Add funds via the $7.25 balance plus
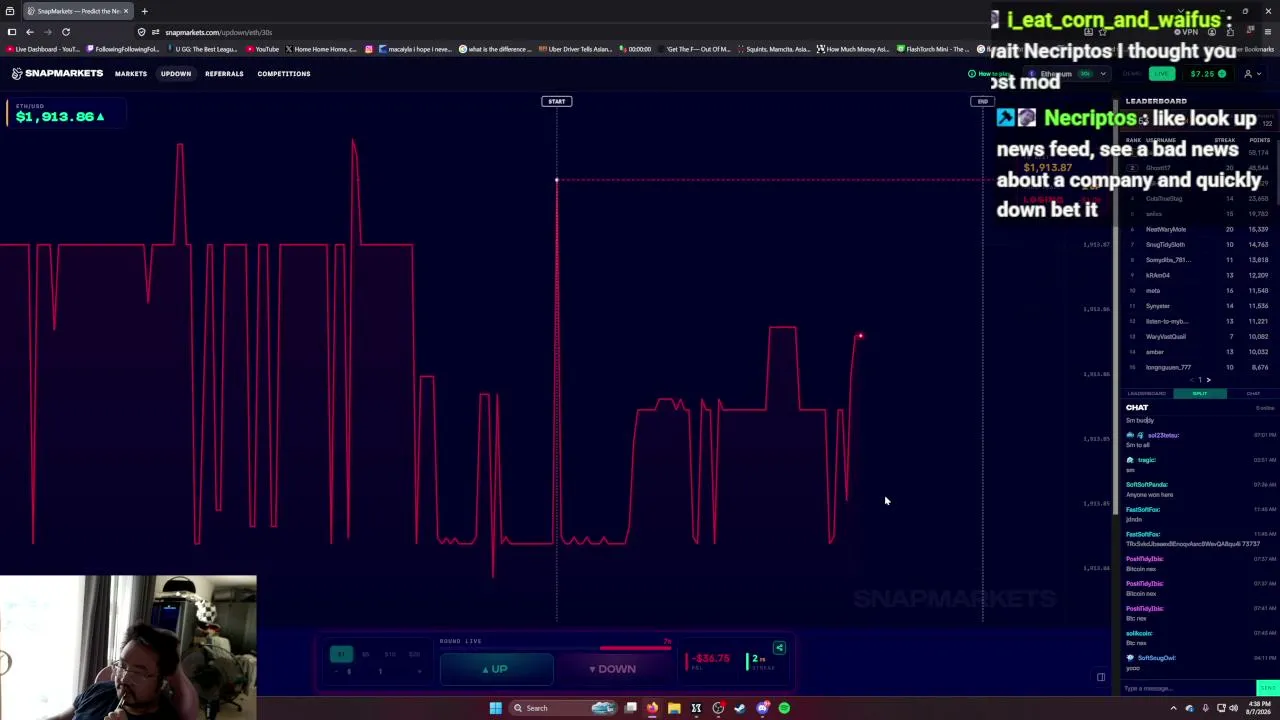The image size is (1280, 720). pyautogui.click(x=1221, y=74)
